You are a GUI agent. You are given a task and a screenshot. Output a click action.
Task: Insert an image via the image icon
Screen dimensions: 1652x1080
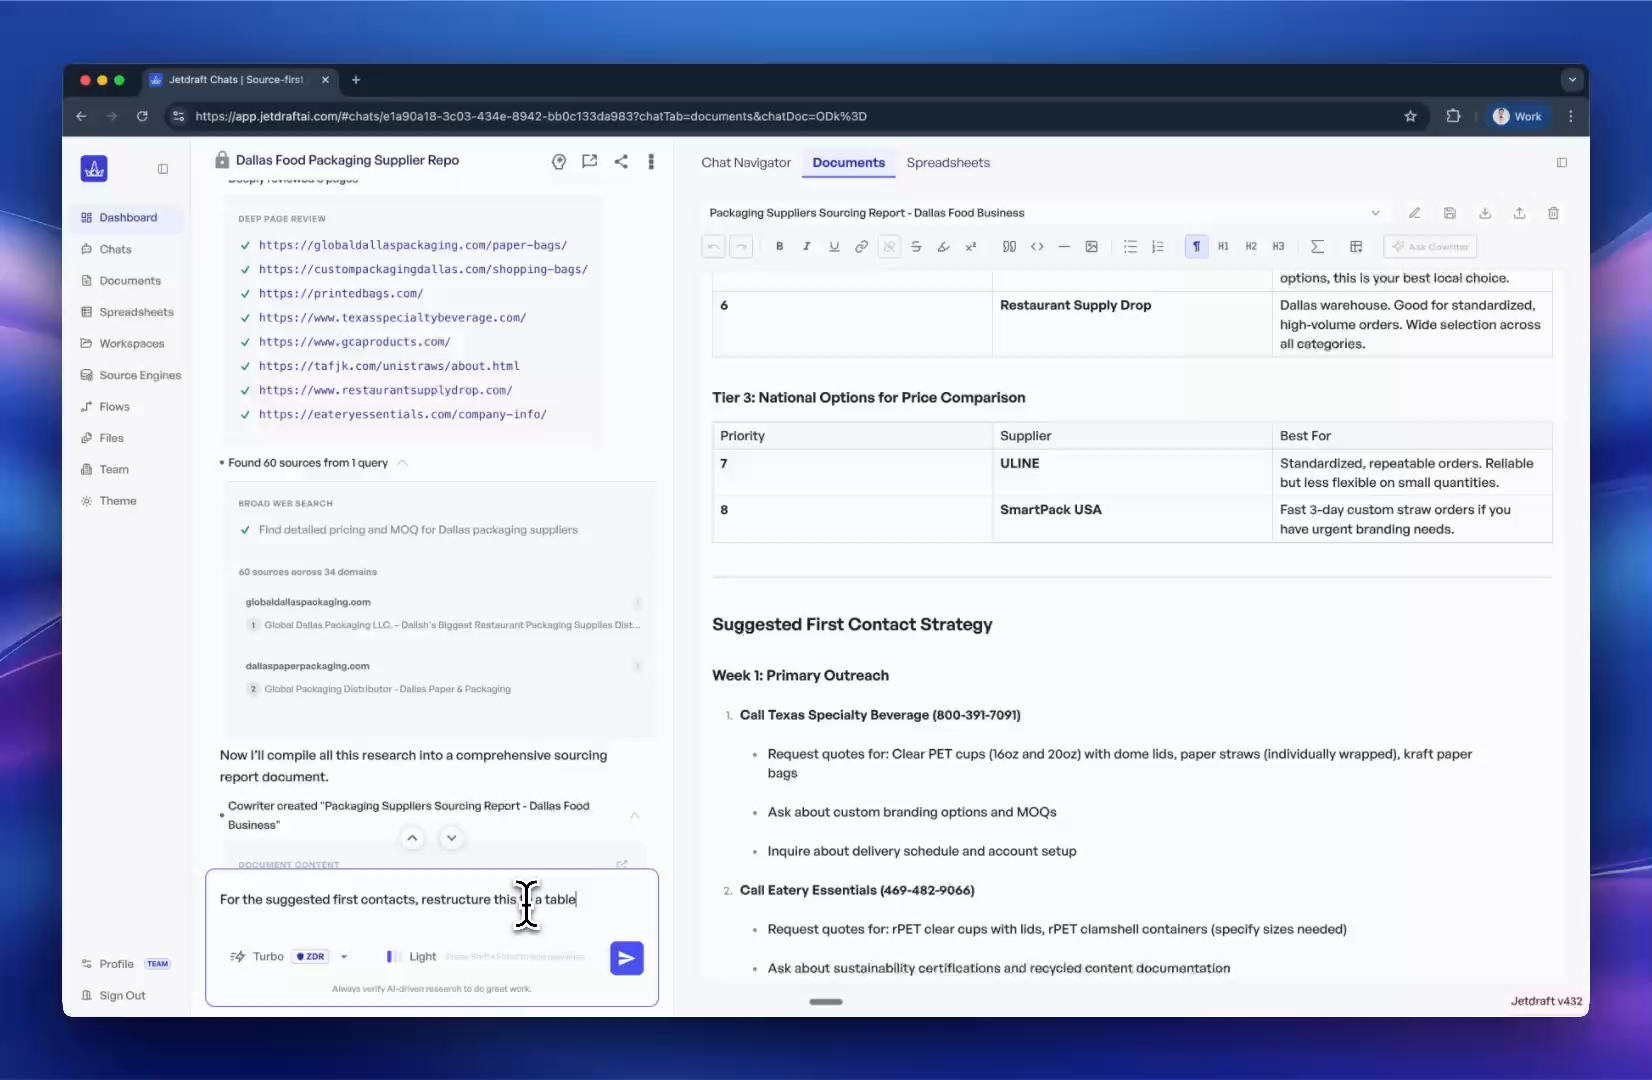point(1092,246)
